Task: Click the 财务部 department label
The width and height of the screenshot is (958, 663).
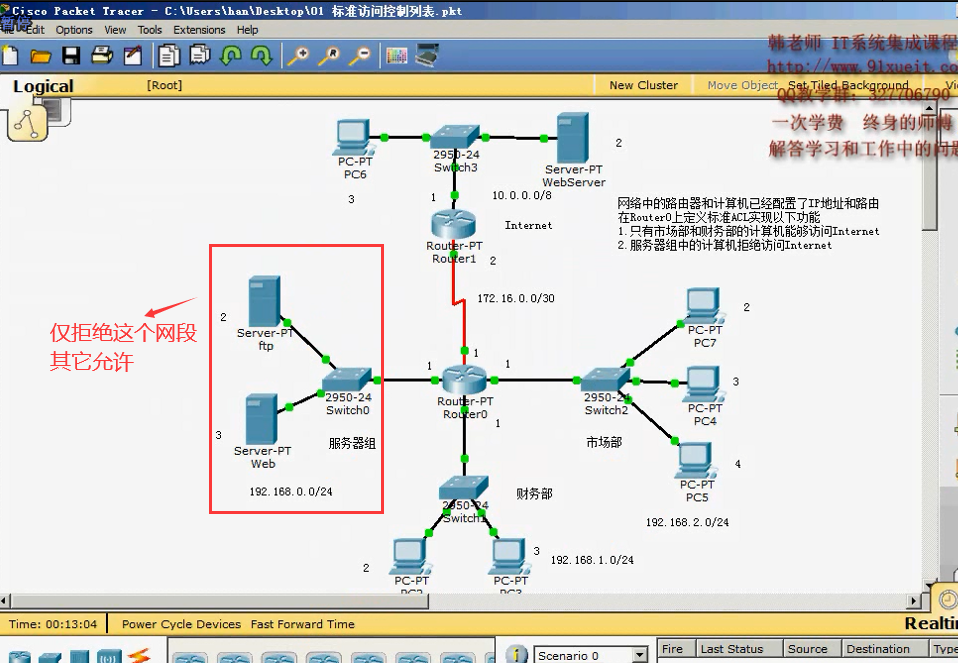Action: pyautogui.click(x=535, y=493)
